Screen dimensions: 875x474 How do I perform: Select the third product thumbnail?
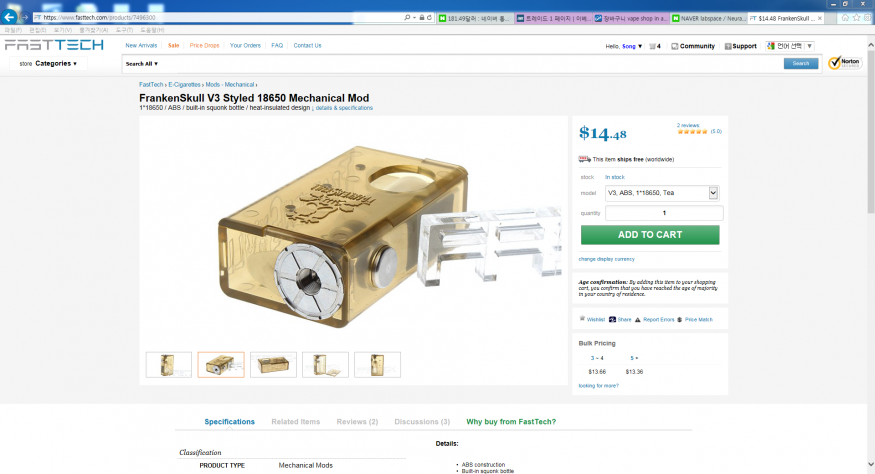tap(273, 365)
